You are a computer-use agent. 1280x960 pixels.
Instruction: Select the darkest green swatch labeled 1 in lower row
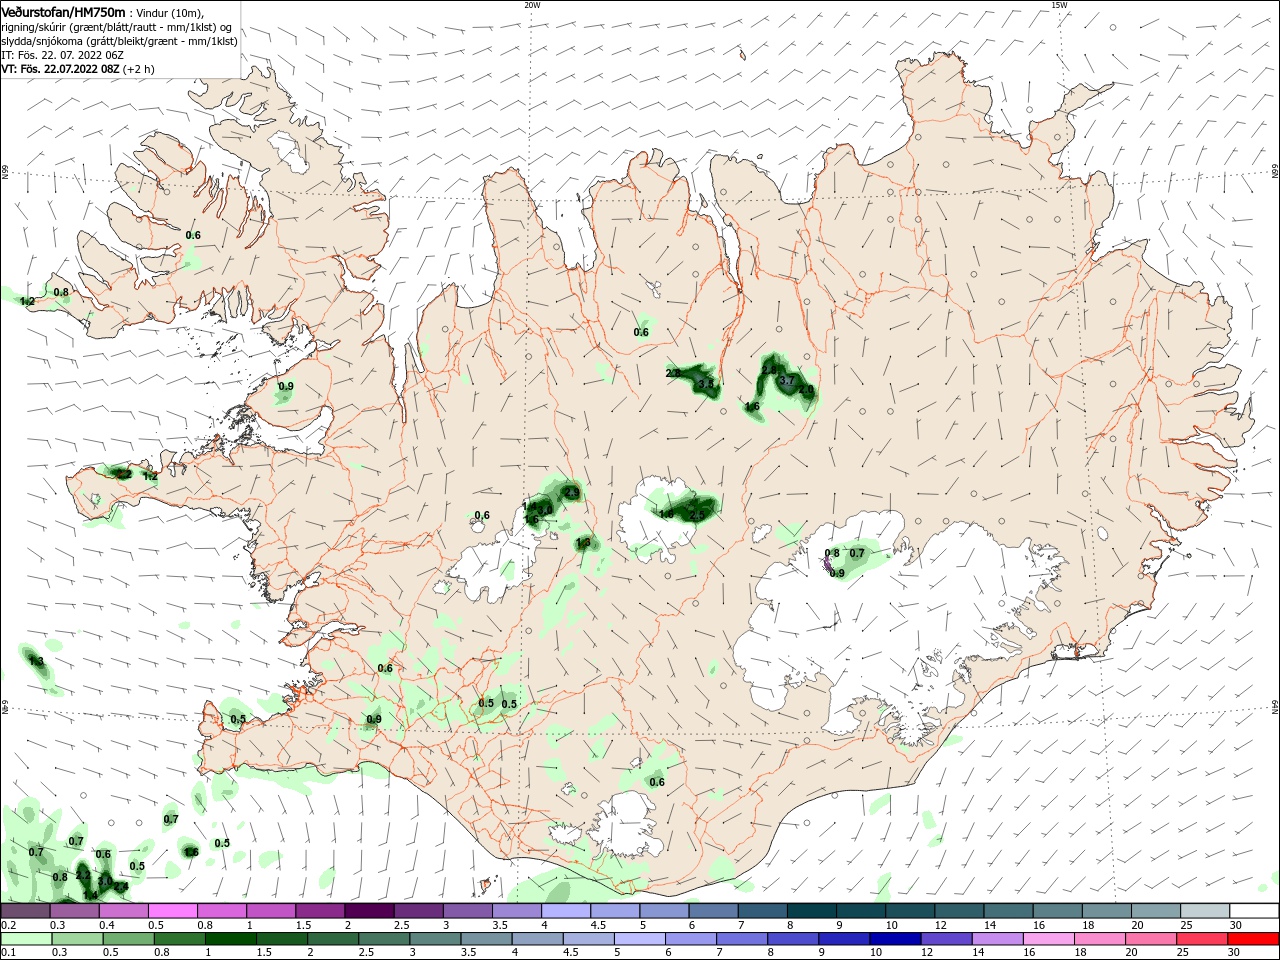pos(231,940)
